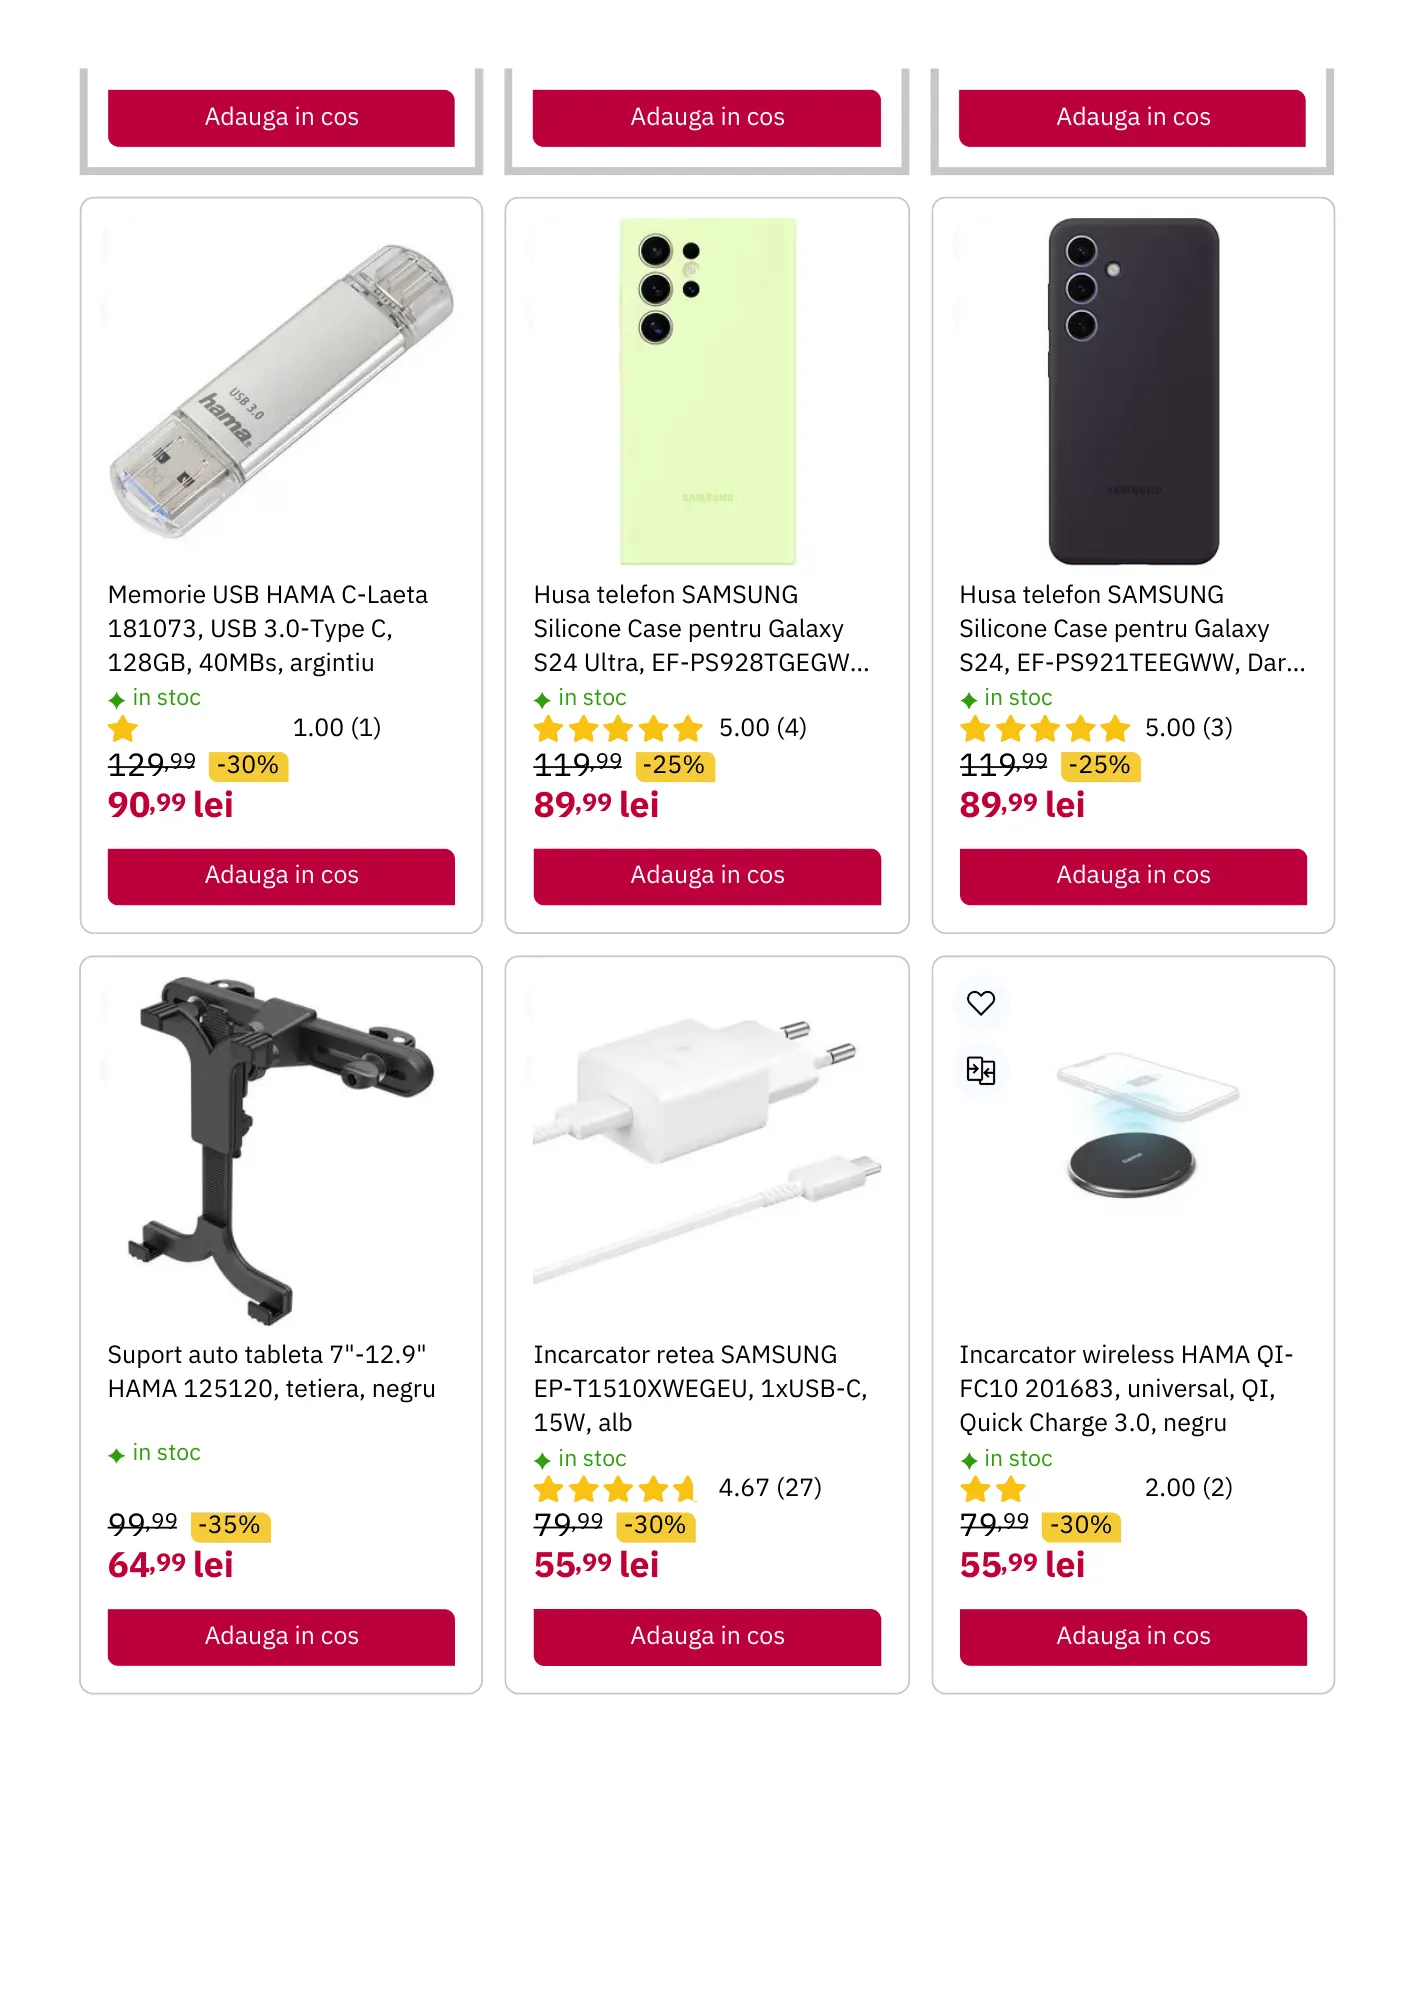Add Galaxy S24 EF-PS921TEEGWW case to cart
The image size is (1414, 2000).
(x=1132, y=876)
